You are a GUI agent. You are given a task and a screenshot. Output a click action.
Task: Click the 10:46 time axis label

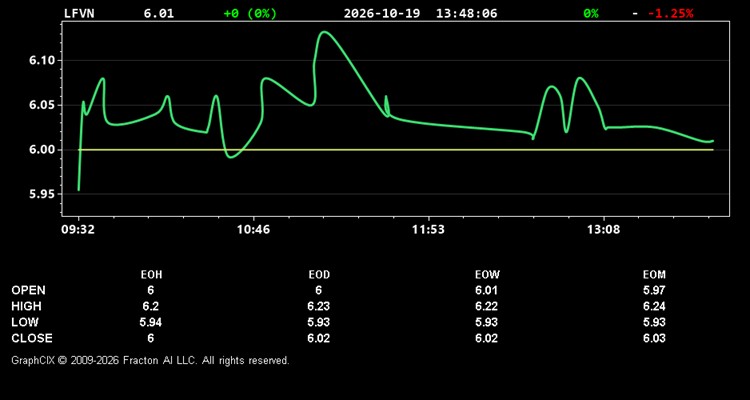[253, 230]
